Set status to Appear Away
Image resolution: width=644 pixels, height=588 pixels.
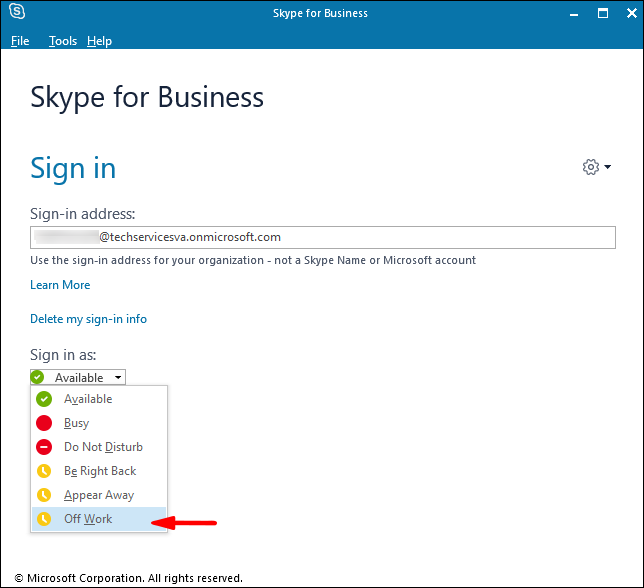[x=99, y=495]
